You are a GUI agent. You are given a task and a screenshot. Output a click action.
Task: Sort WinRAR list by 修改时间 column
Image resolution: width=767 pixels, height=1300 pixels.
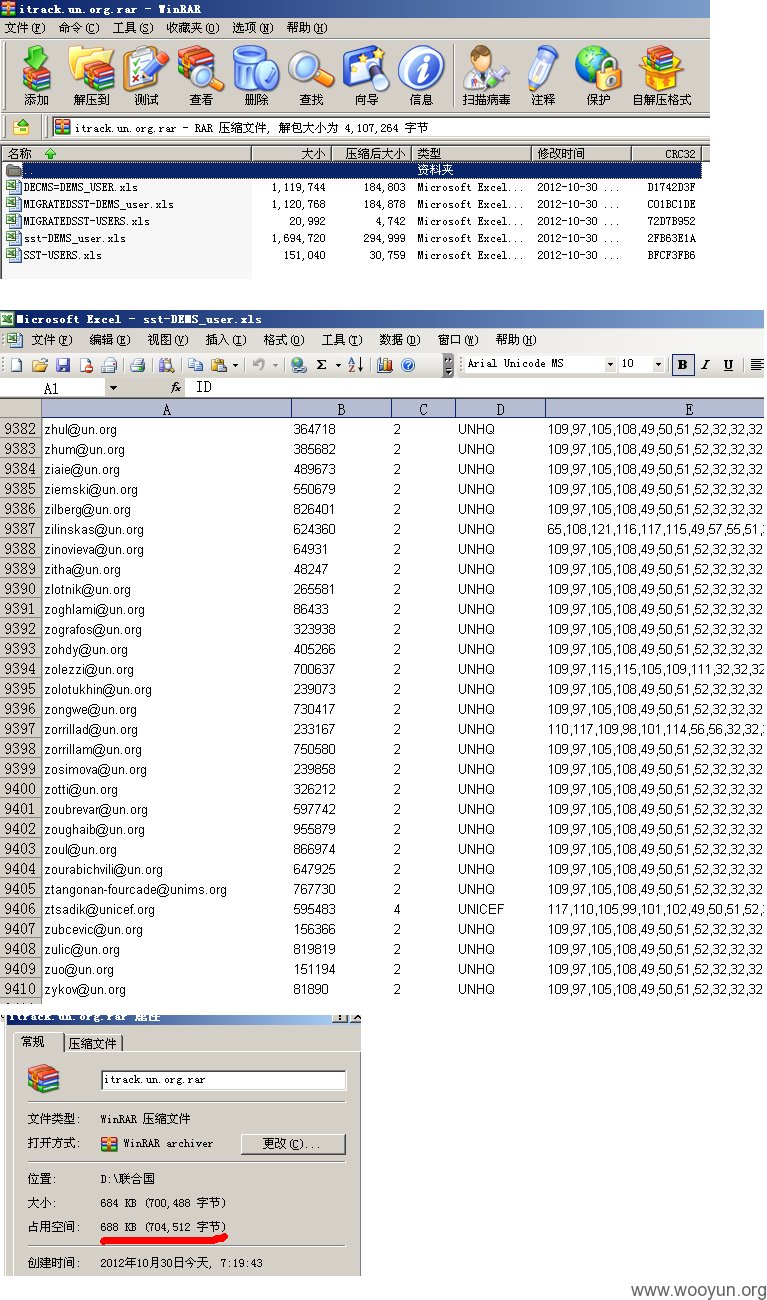coord(581,153)
